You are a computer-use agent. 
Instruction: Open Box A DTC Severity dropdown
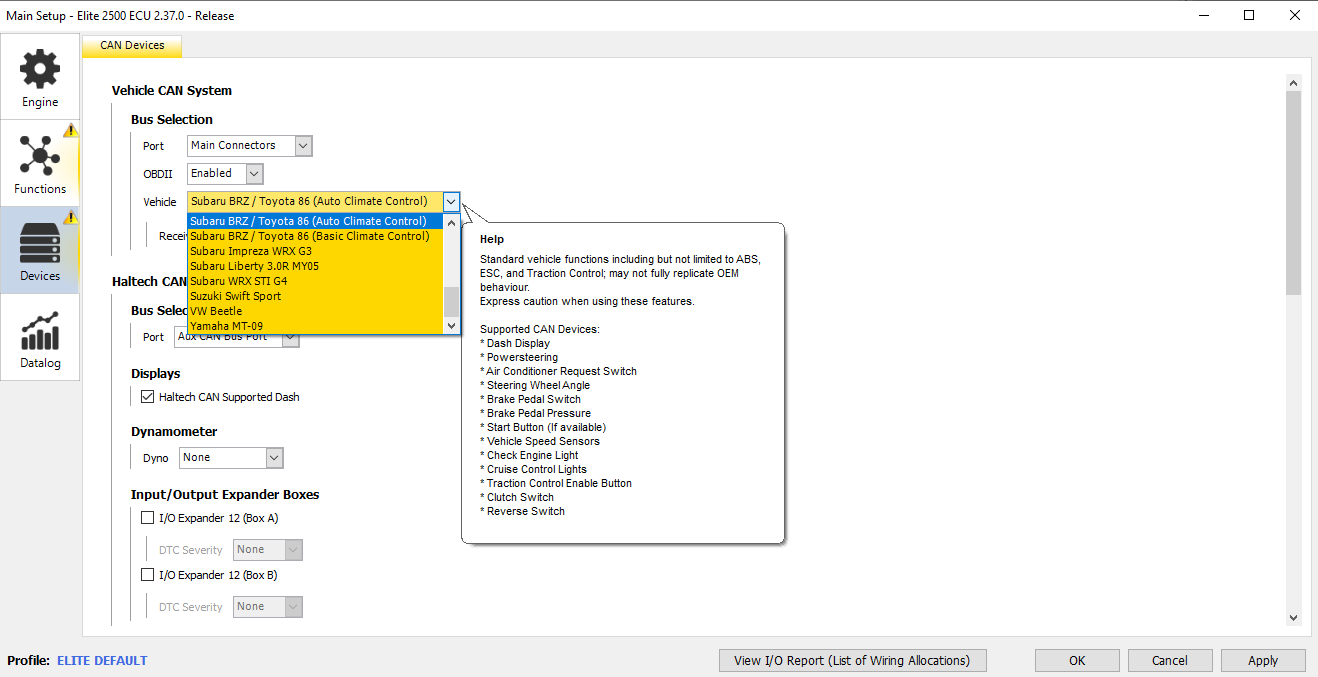tap(268, 550)
